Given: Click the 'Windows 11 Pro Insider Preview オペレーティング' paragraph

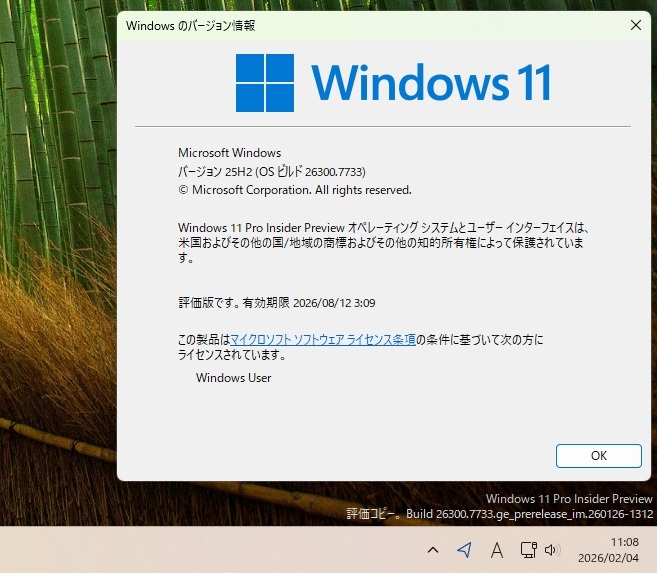Looking at the screenshot, I should click(x=383, y=243).
